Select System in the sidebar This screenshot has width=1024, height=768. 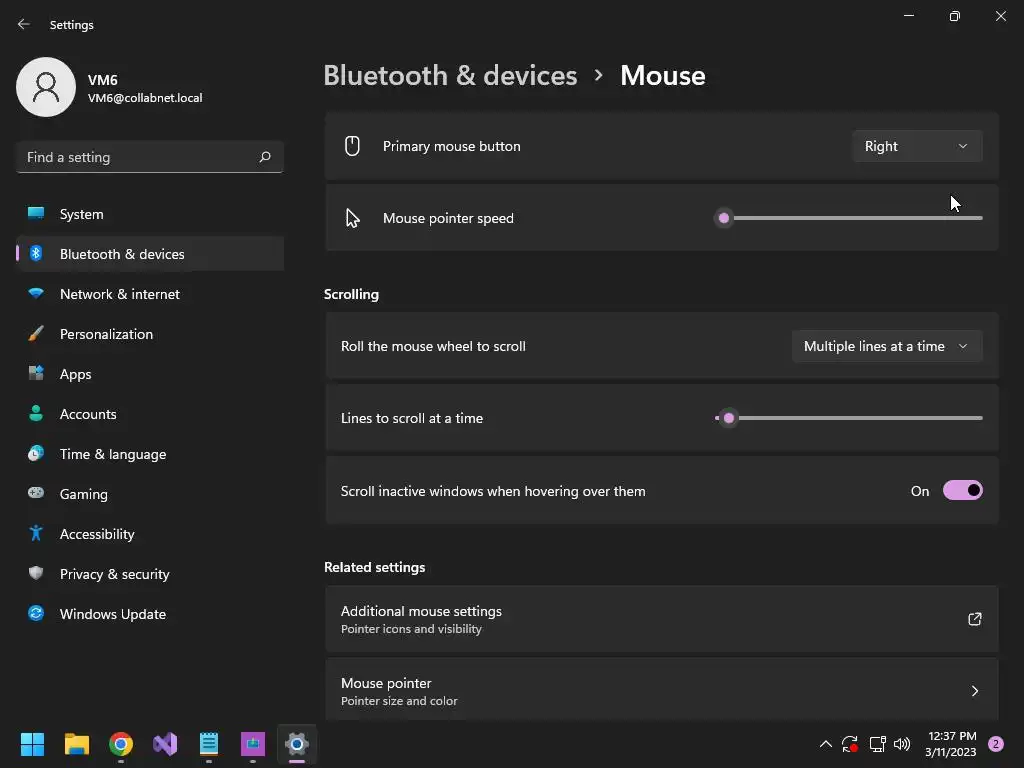point(150,214)
